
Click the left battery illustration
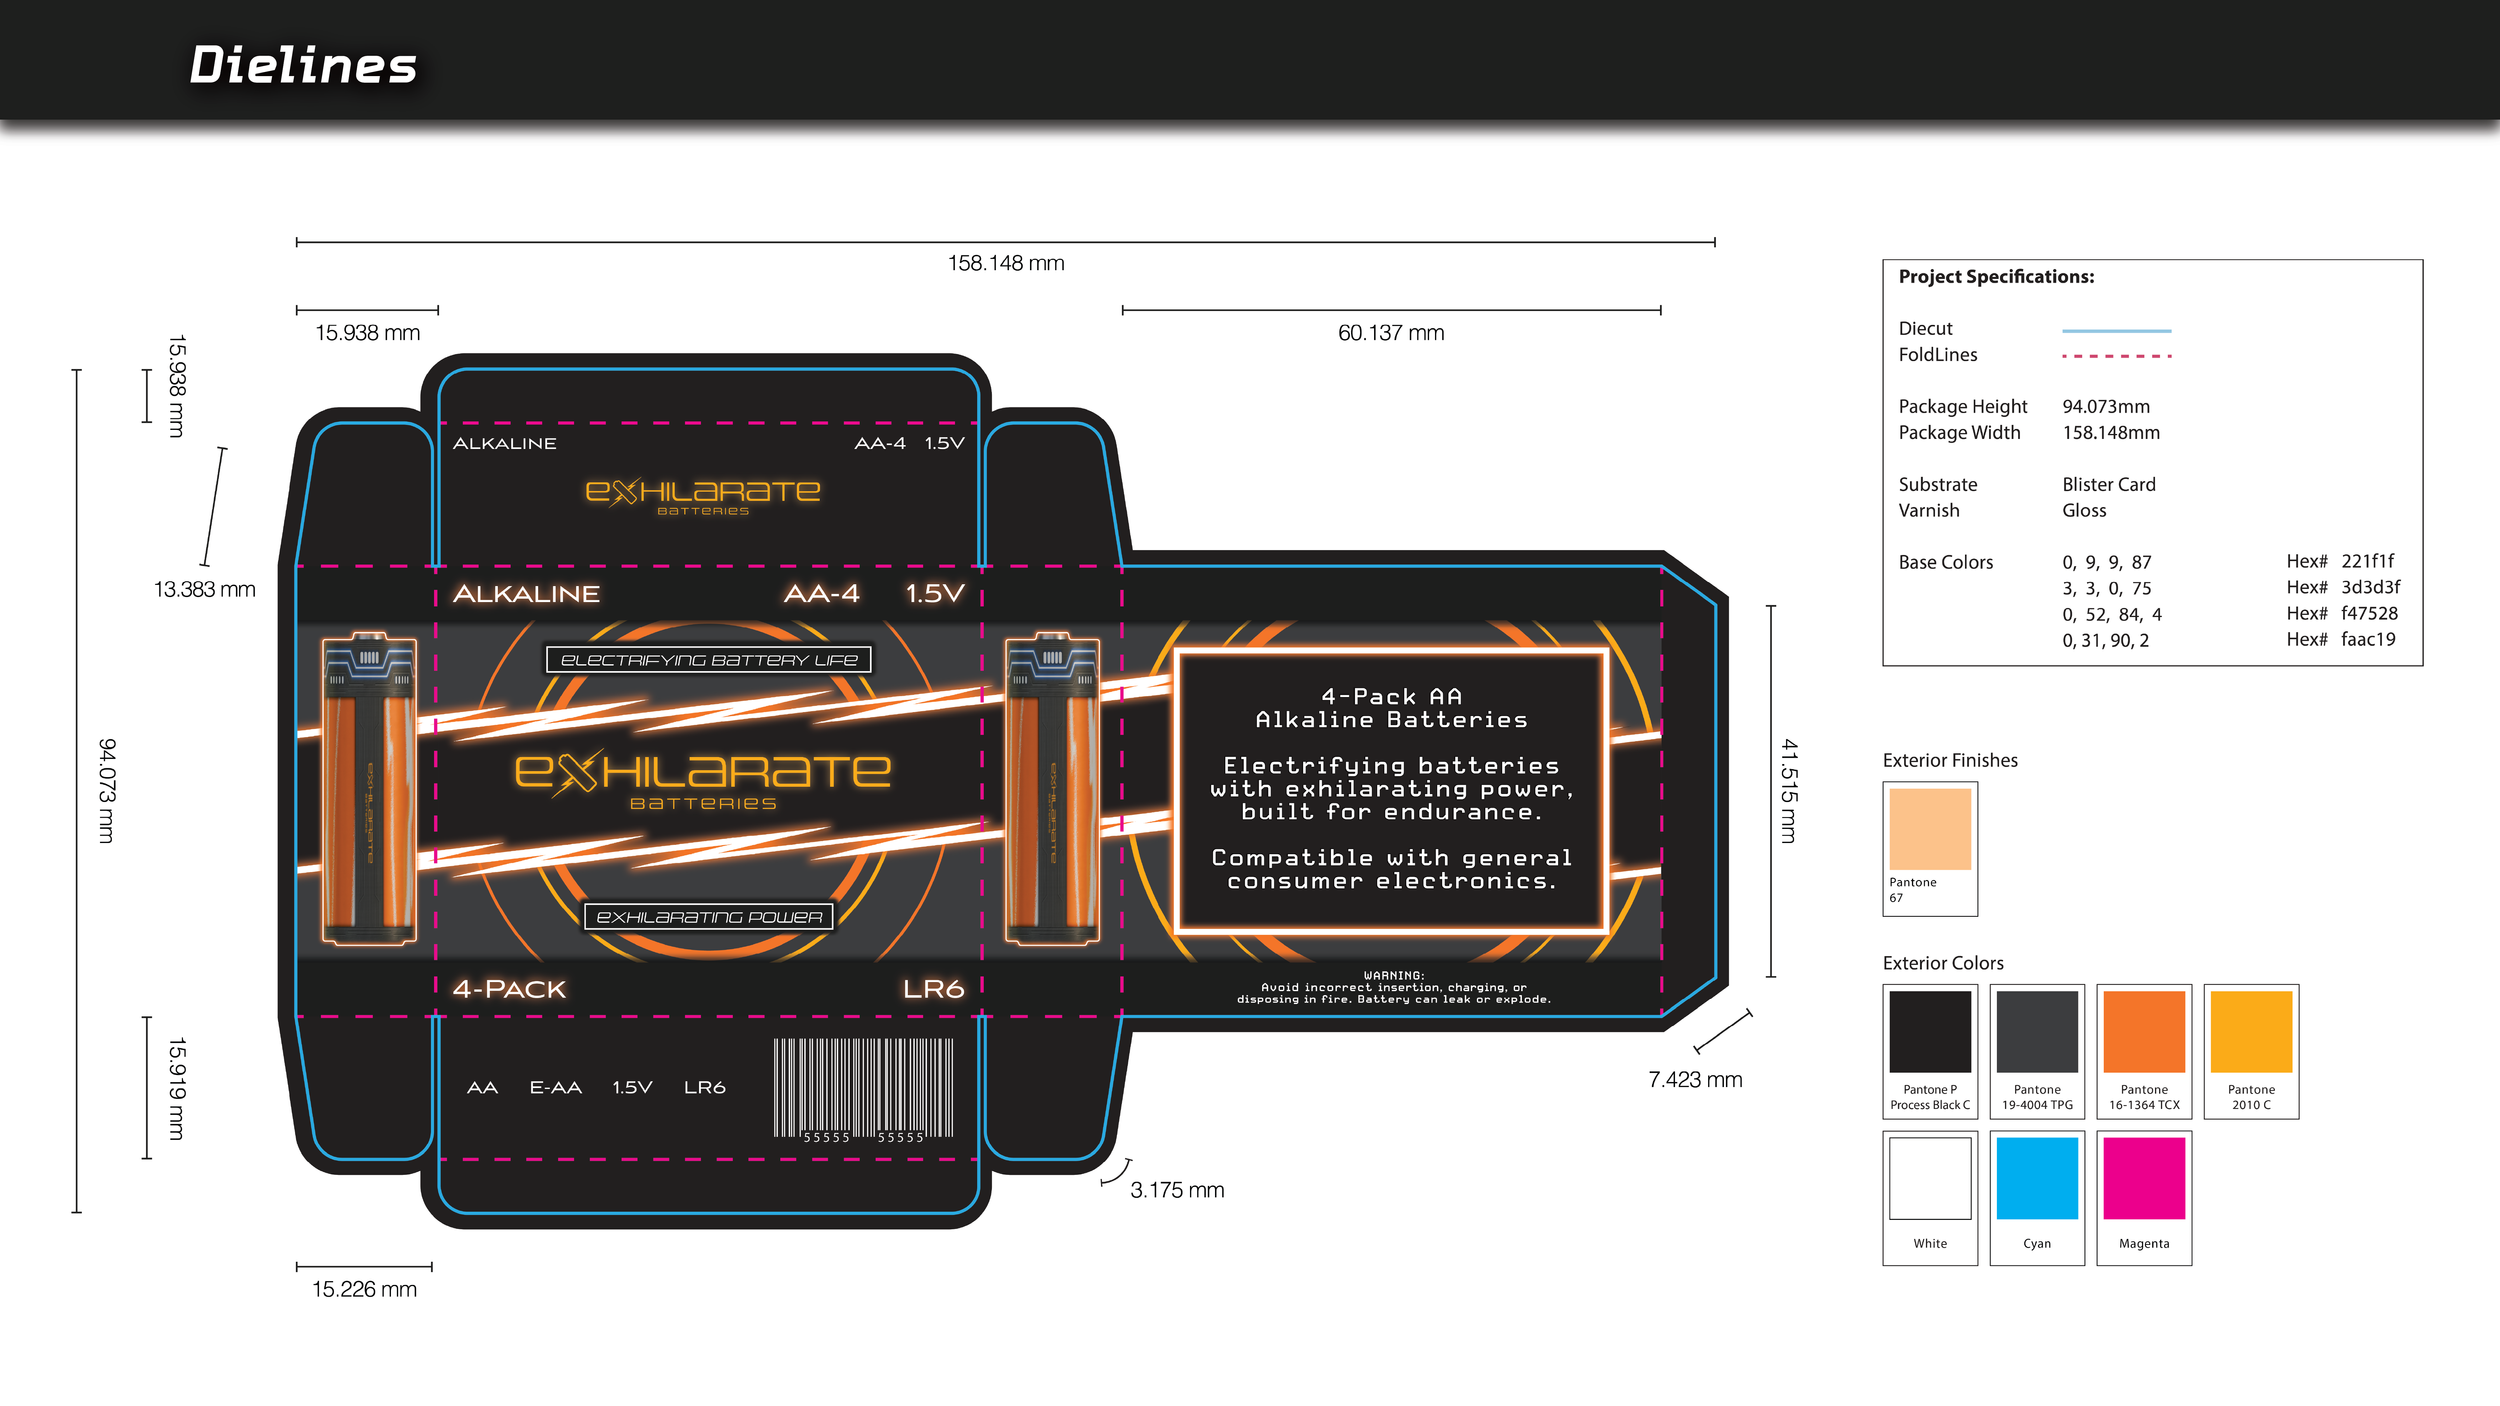368,788
